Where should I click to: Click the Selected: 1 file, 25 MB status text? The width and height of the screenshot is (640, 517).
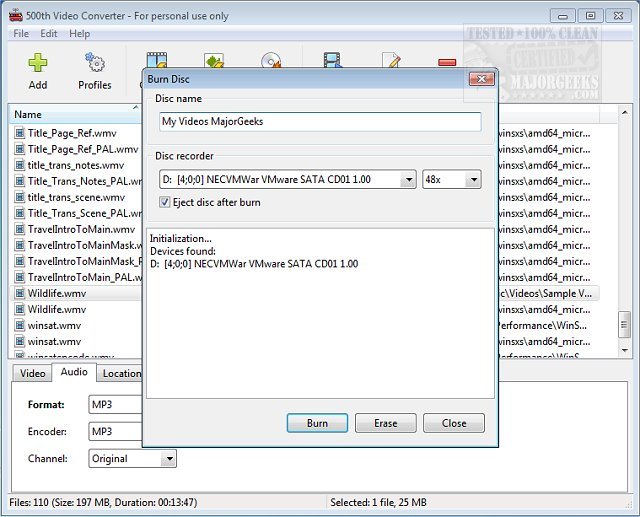pos(378,502)
